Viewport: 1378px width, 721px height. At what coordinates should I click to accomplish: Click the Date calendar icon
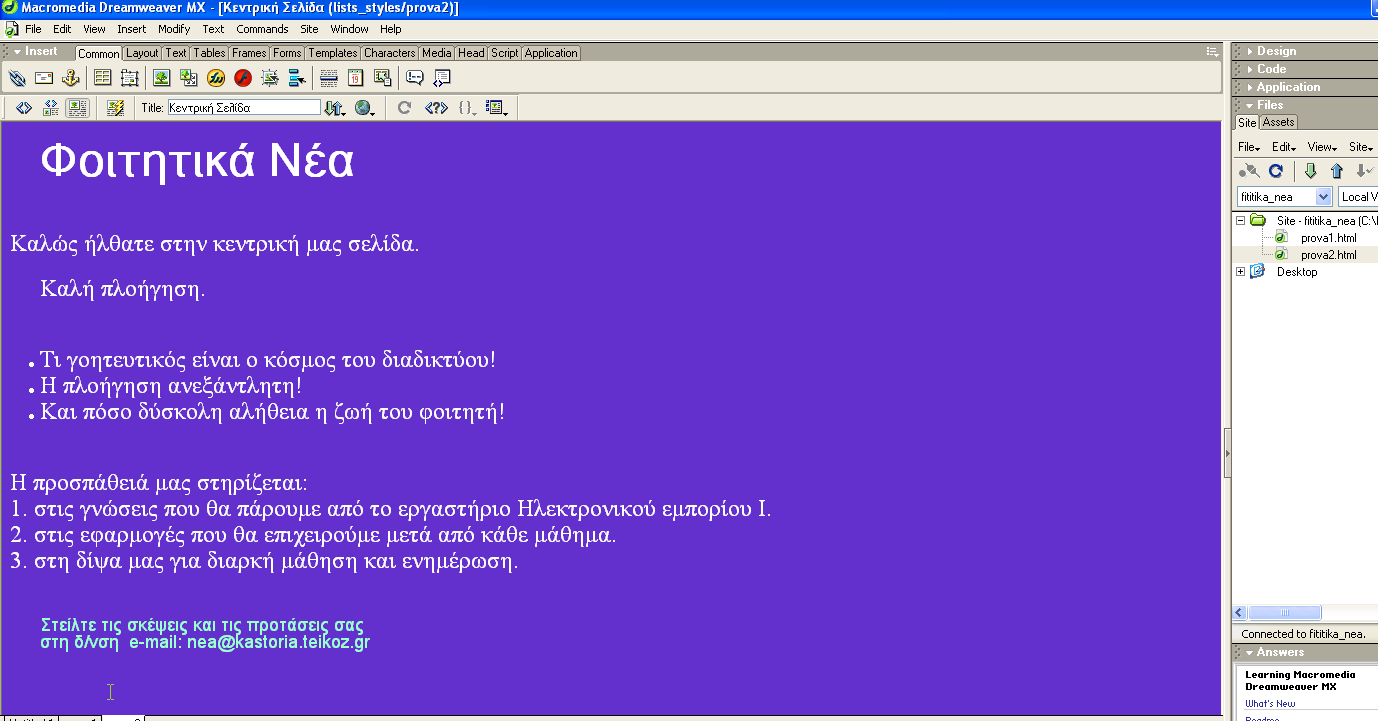coord(355,77)
